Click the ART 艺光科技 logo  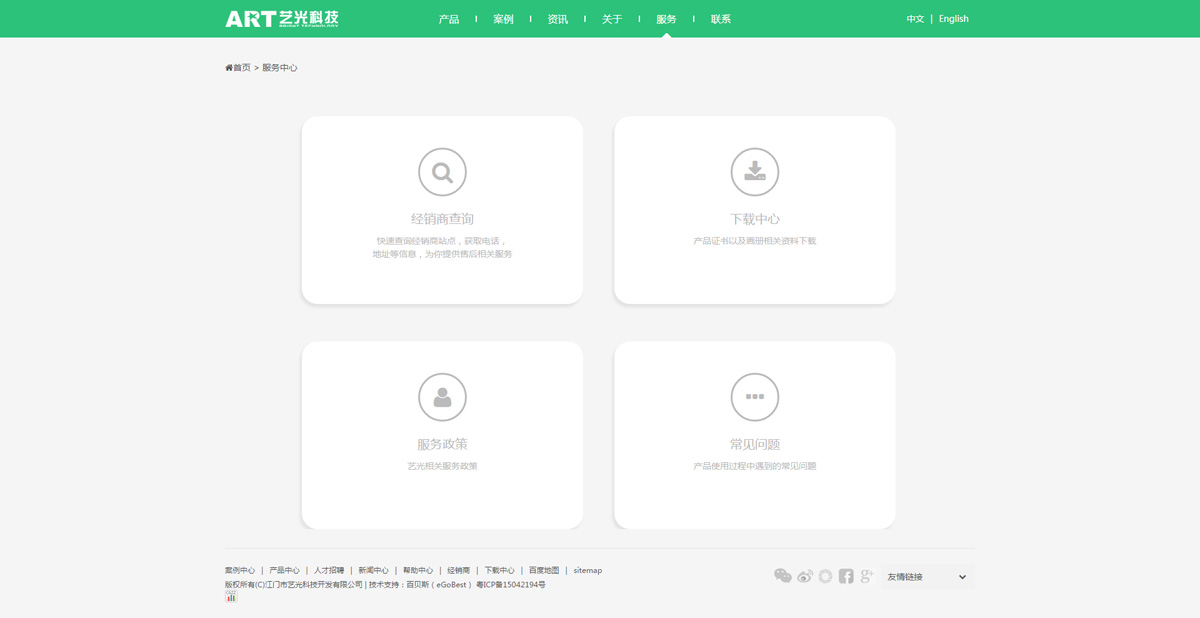point(282,19)
